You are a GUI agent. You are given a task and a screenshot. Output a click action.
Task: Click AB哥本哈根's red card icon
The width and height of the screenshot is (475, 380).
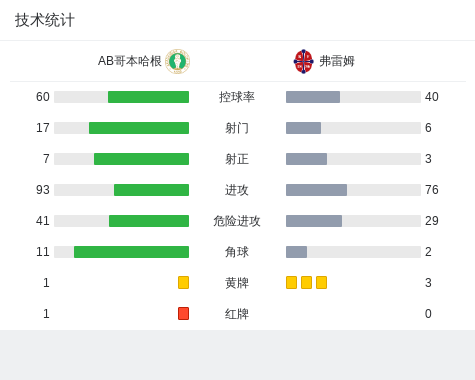tap(183, 313)
